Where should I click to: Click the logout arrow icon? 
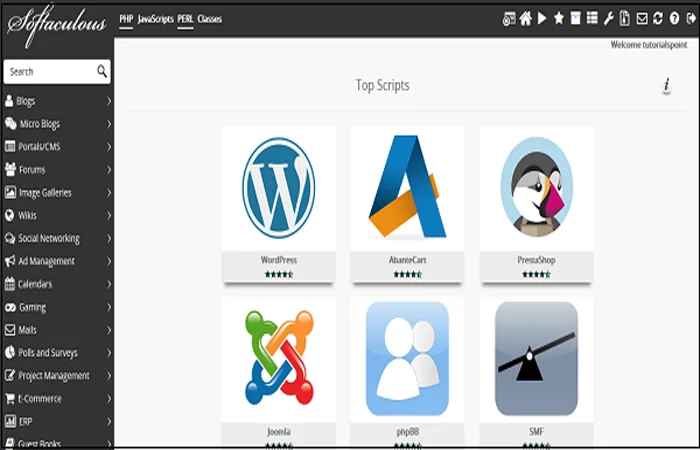[x=691, y=18]
